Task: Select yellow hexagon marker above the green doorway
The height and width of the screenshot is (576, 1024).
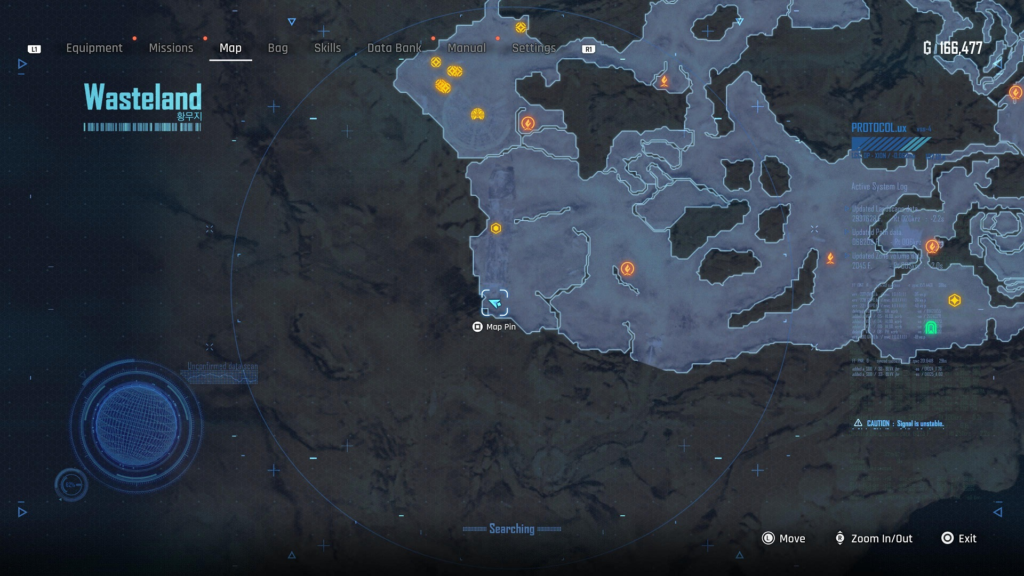Action: point(954,300)
